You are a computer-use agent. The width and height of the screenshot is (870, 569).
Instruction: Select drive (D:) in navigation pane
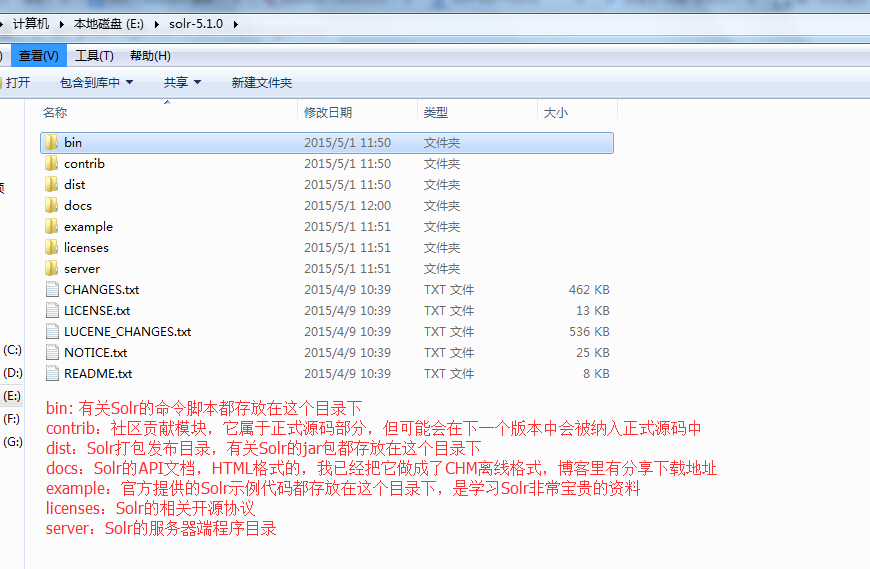(12, 373)
